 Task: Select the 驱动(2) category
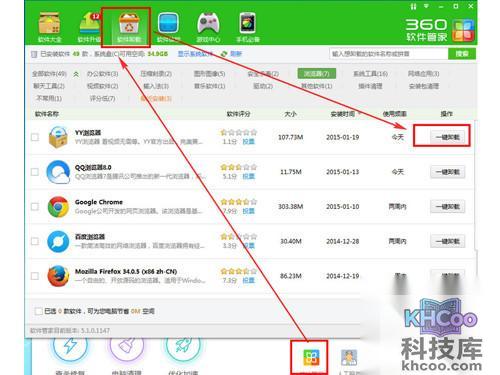(x=263, y=86)
